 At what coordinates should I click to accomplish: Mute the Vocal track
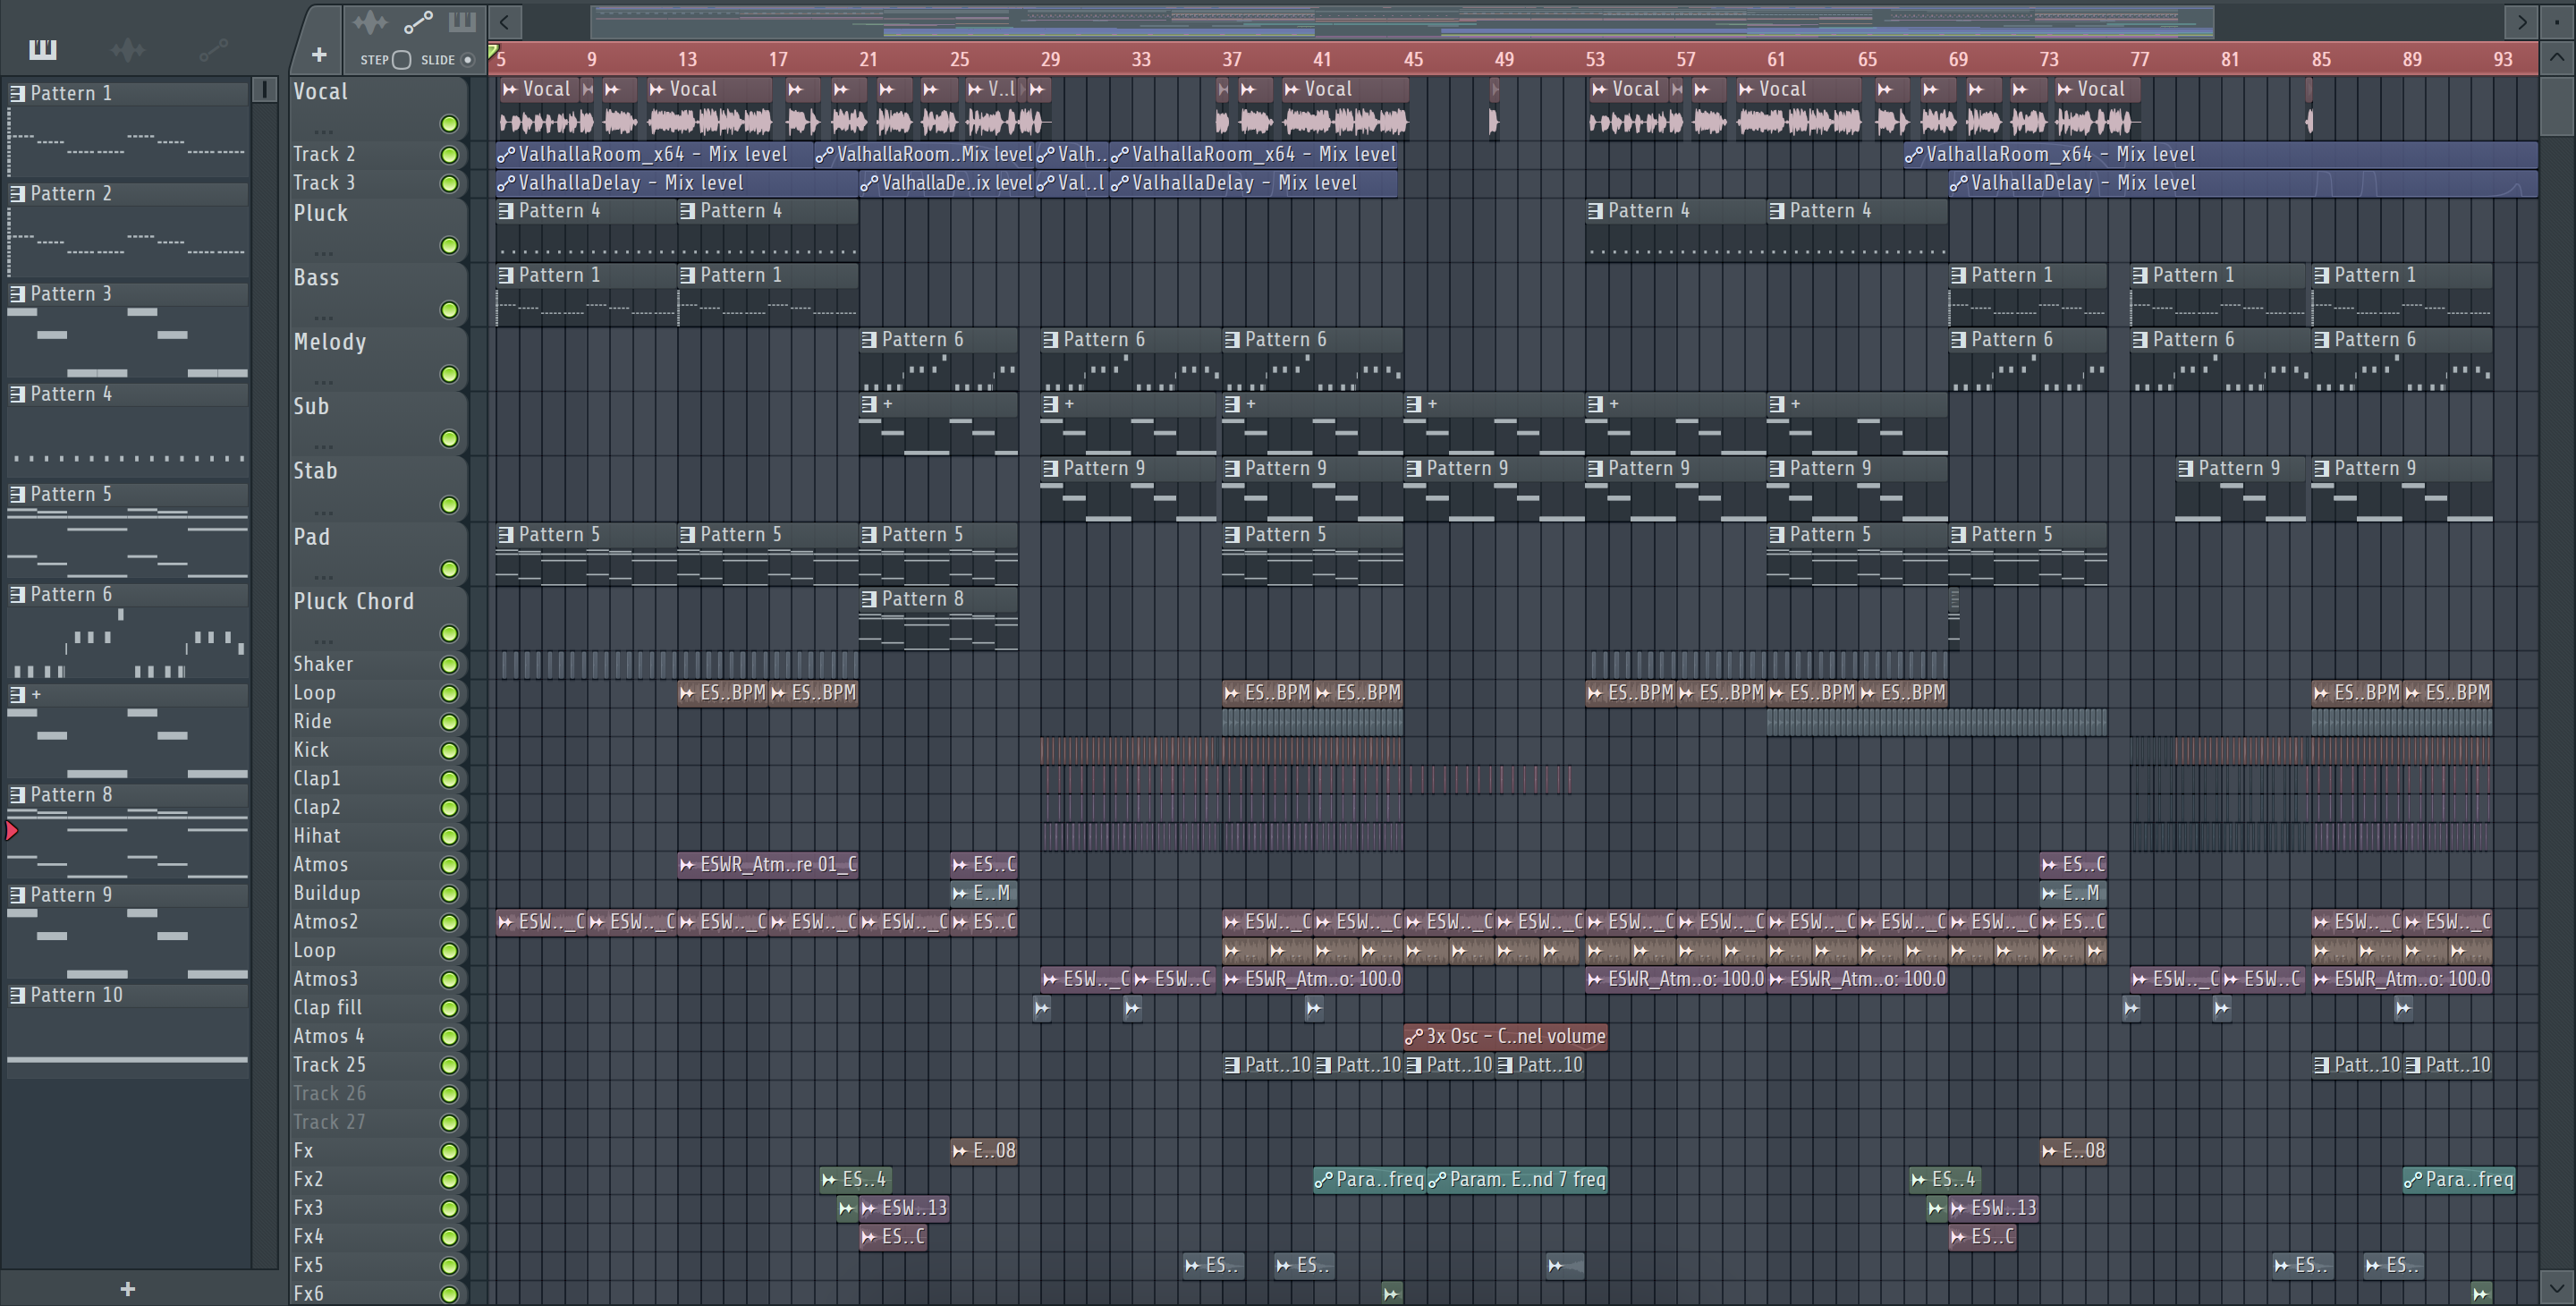click(x=450, y=124)
